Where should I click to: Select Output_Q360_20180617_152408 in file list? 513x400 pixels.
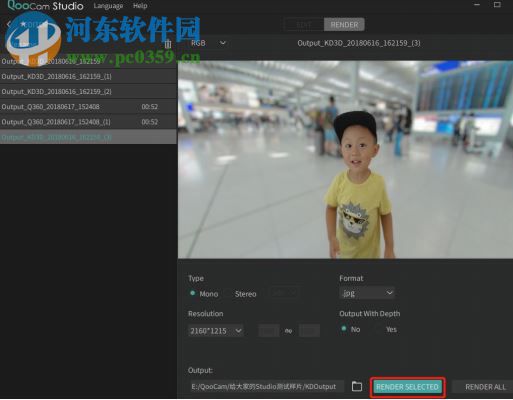(88, 107)
